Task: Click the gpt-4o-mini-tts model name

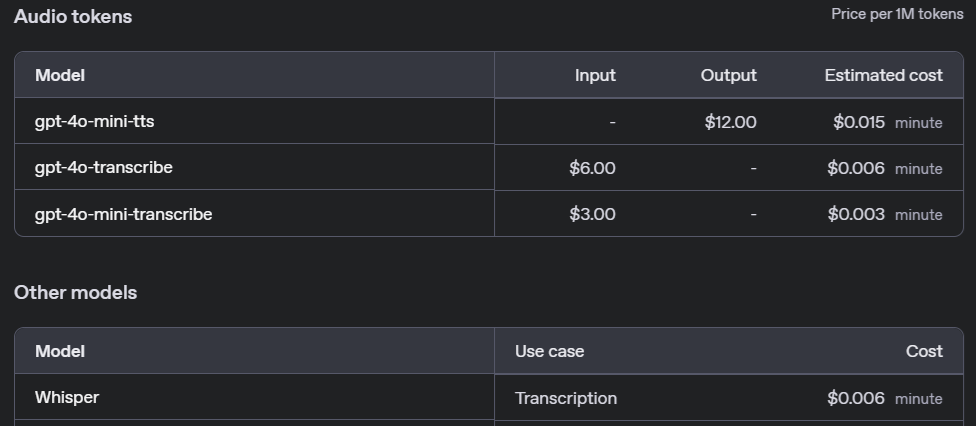Action: 95,121
